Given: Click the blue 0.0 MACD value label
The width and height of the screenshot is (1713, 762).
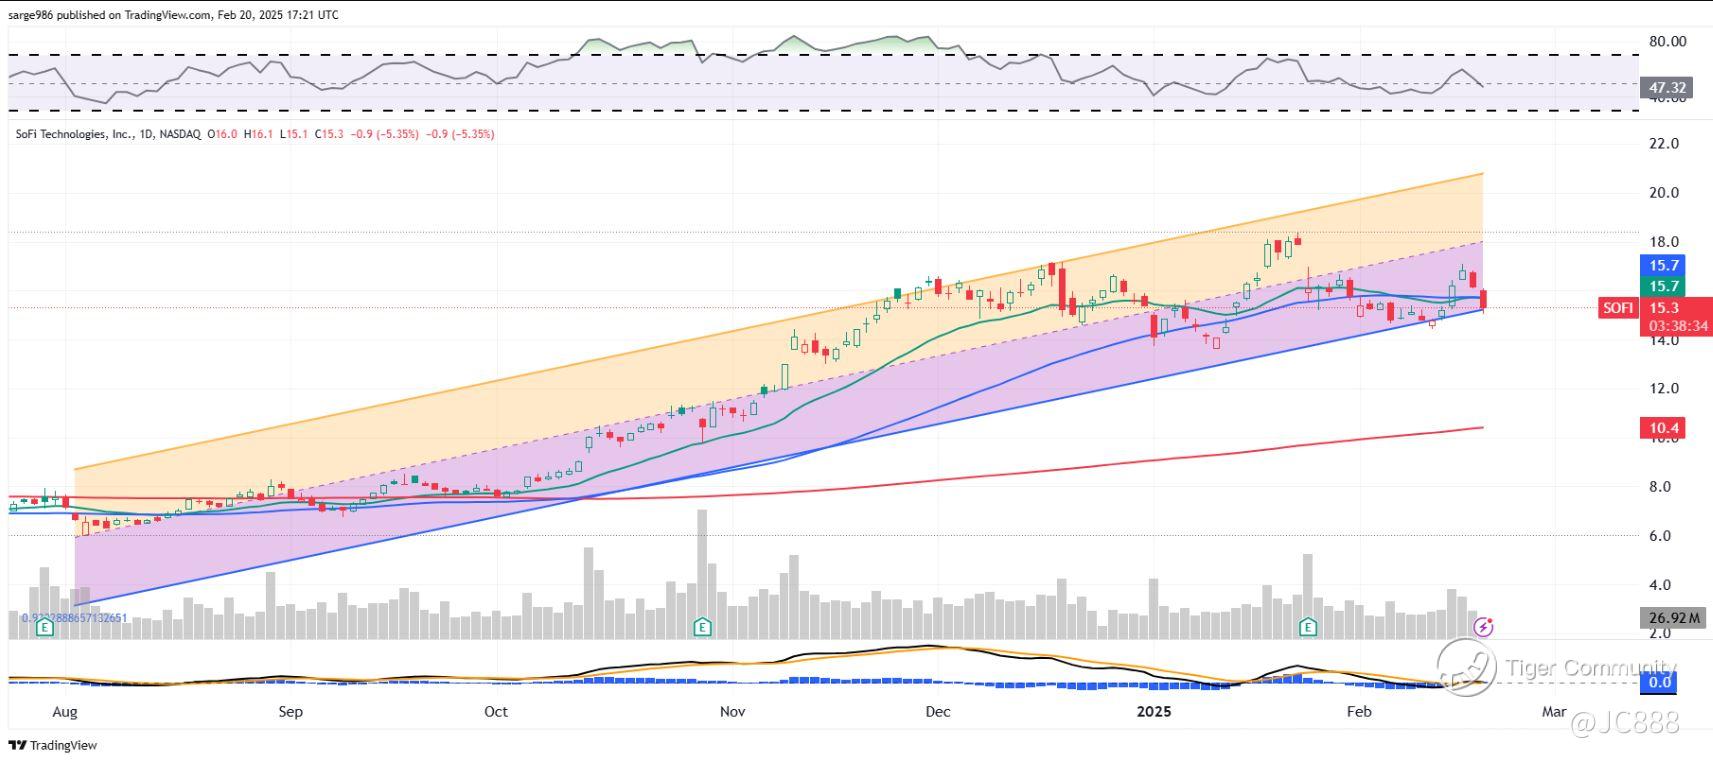Looking at the screenshot, I should click(1660, 682).
